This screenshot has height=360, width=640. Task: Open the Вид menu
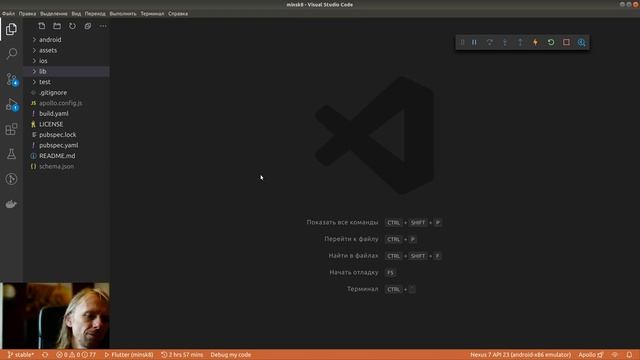pyautogui.click(x=76, y=13)
